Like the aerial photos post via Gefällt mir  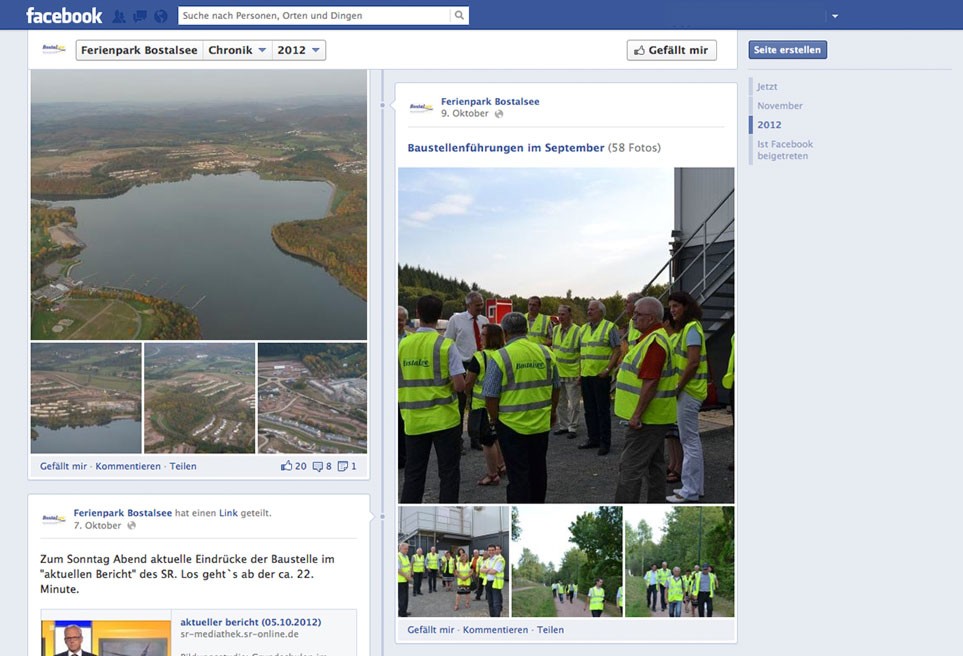[63, 466]
